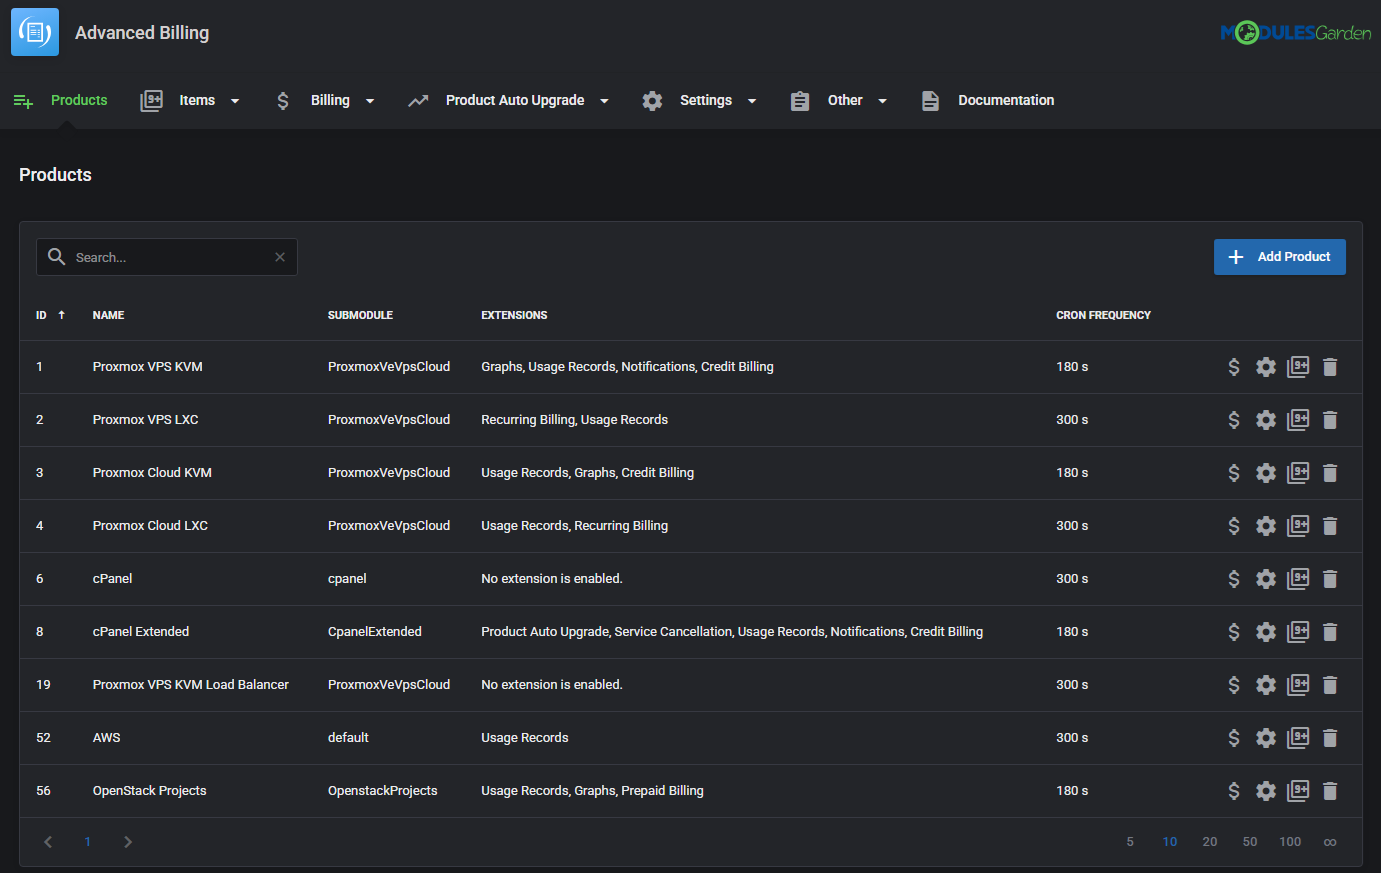Delete the AWS product
This screenshot has width=1381, height=873.
coord(1330,738)
